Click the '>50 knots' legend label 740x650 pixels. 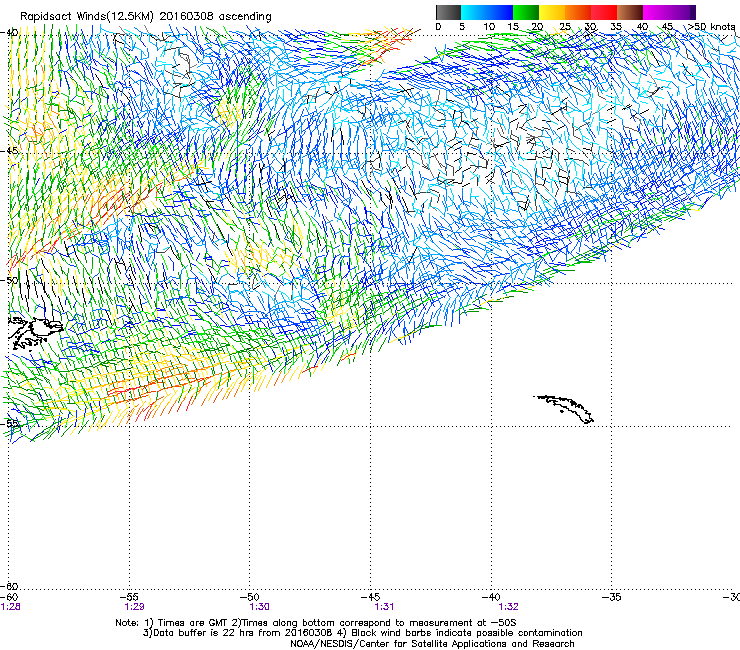(x=711, y=27)
